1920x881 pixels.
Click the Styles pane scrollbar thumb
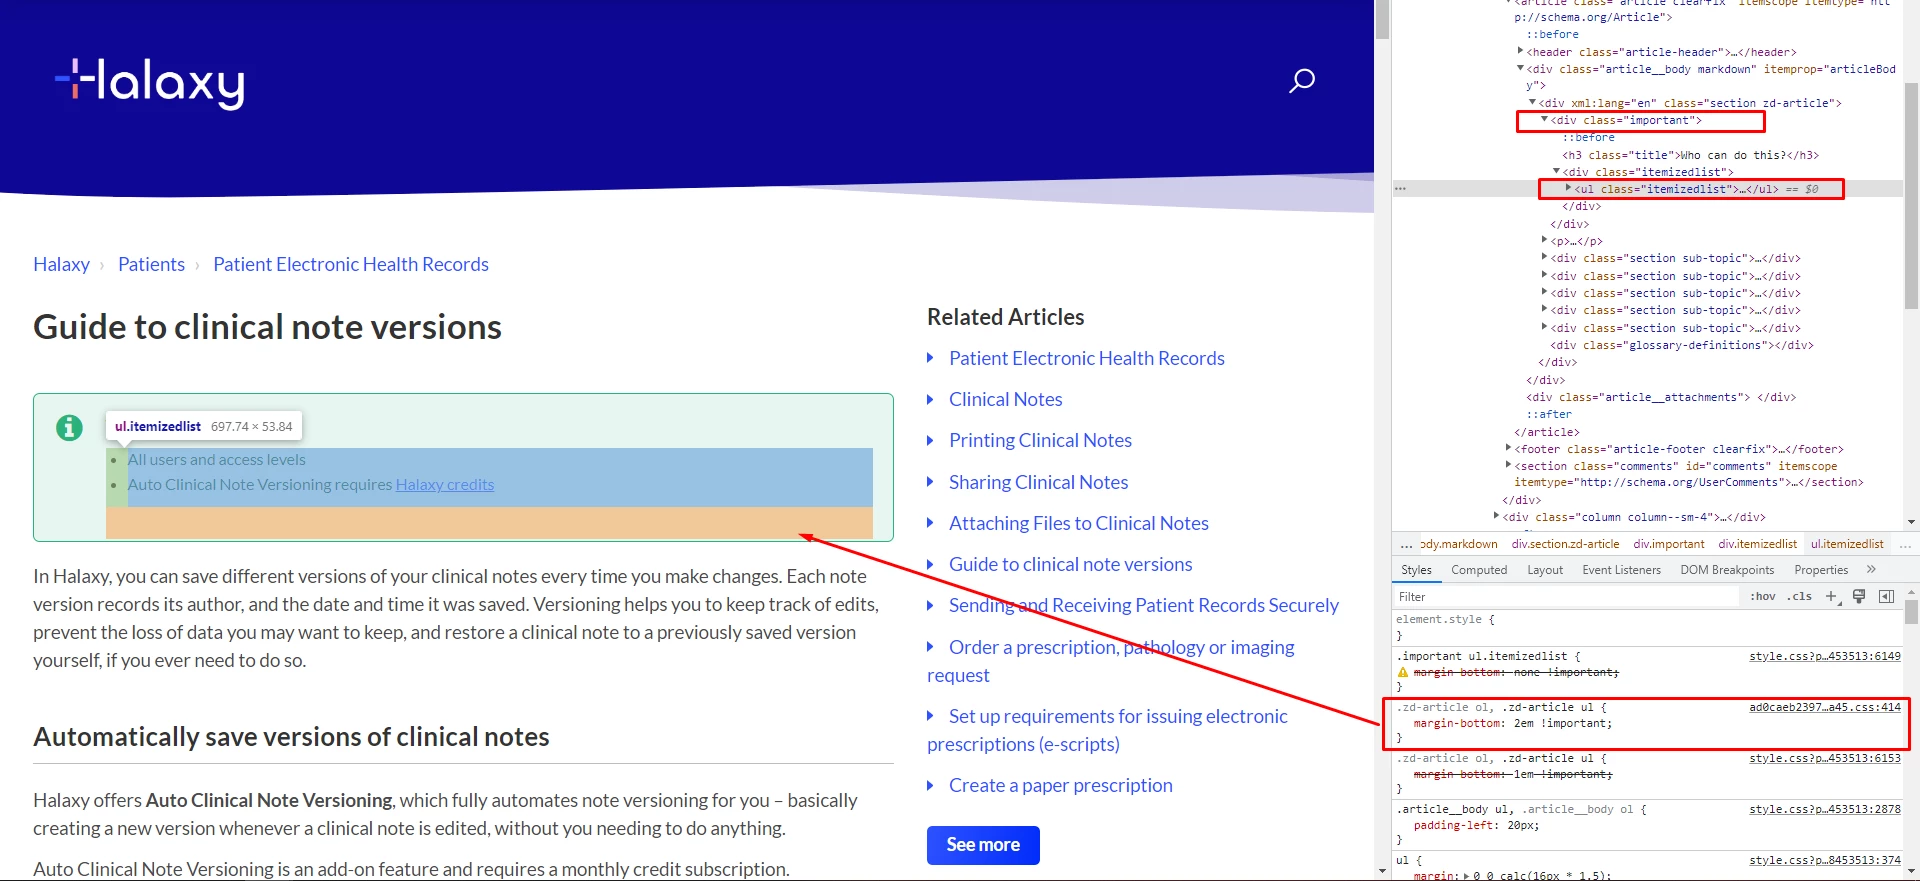pyautogui.click(x=1911, y=610)
